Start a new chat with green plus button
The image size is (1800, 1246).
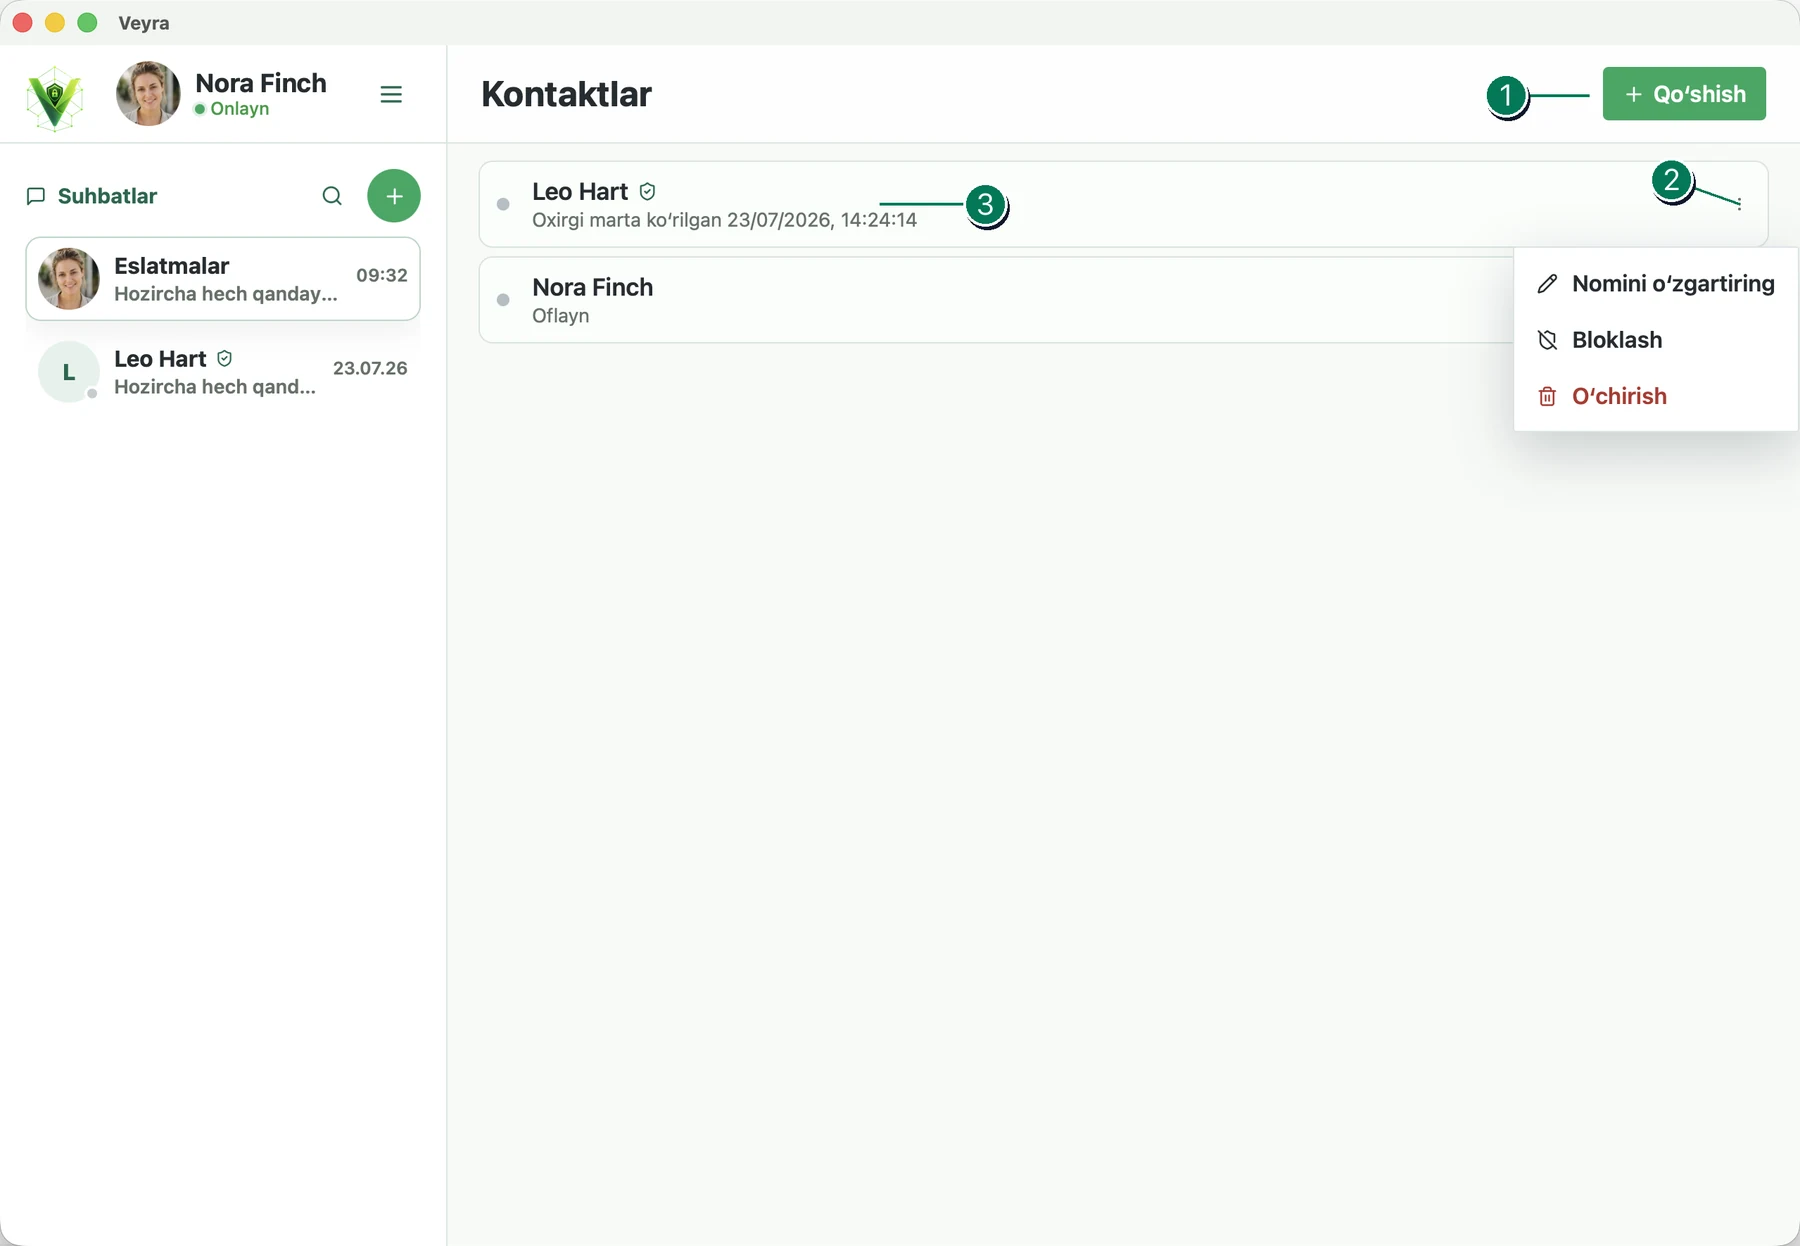coord(394,196)
